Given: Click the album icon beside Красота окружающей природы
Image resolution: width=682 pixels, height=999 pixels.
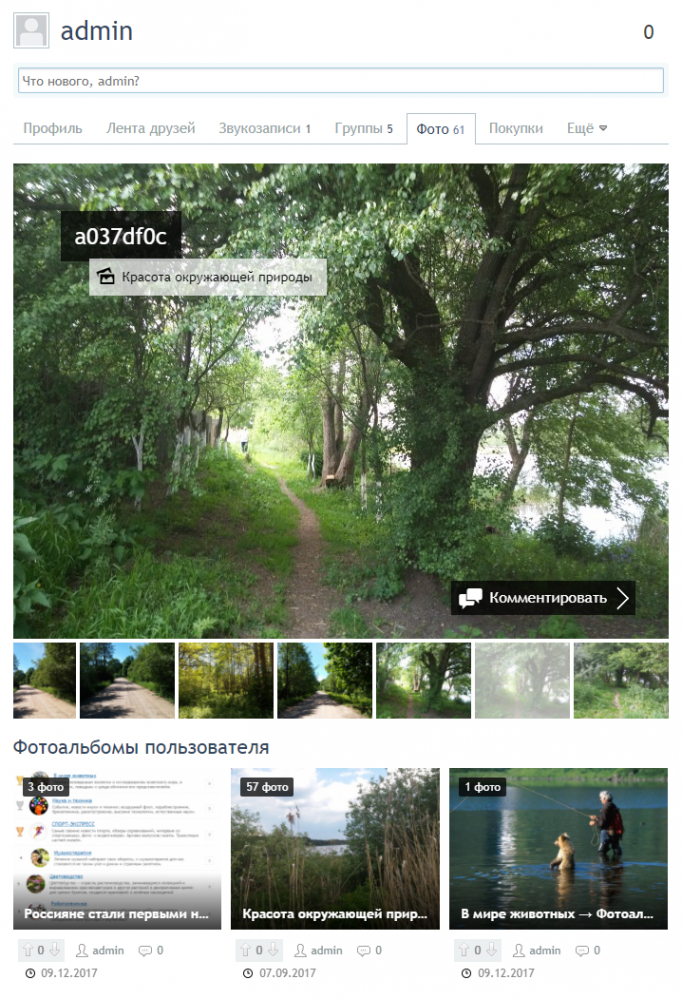Looking at the screenshot, I should (106, 277).
